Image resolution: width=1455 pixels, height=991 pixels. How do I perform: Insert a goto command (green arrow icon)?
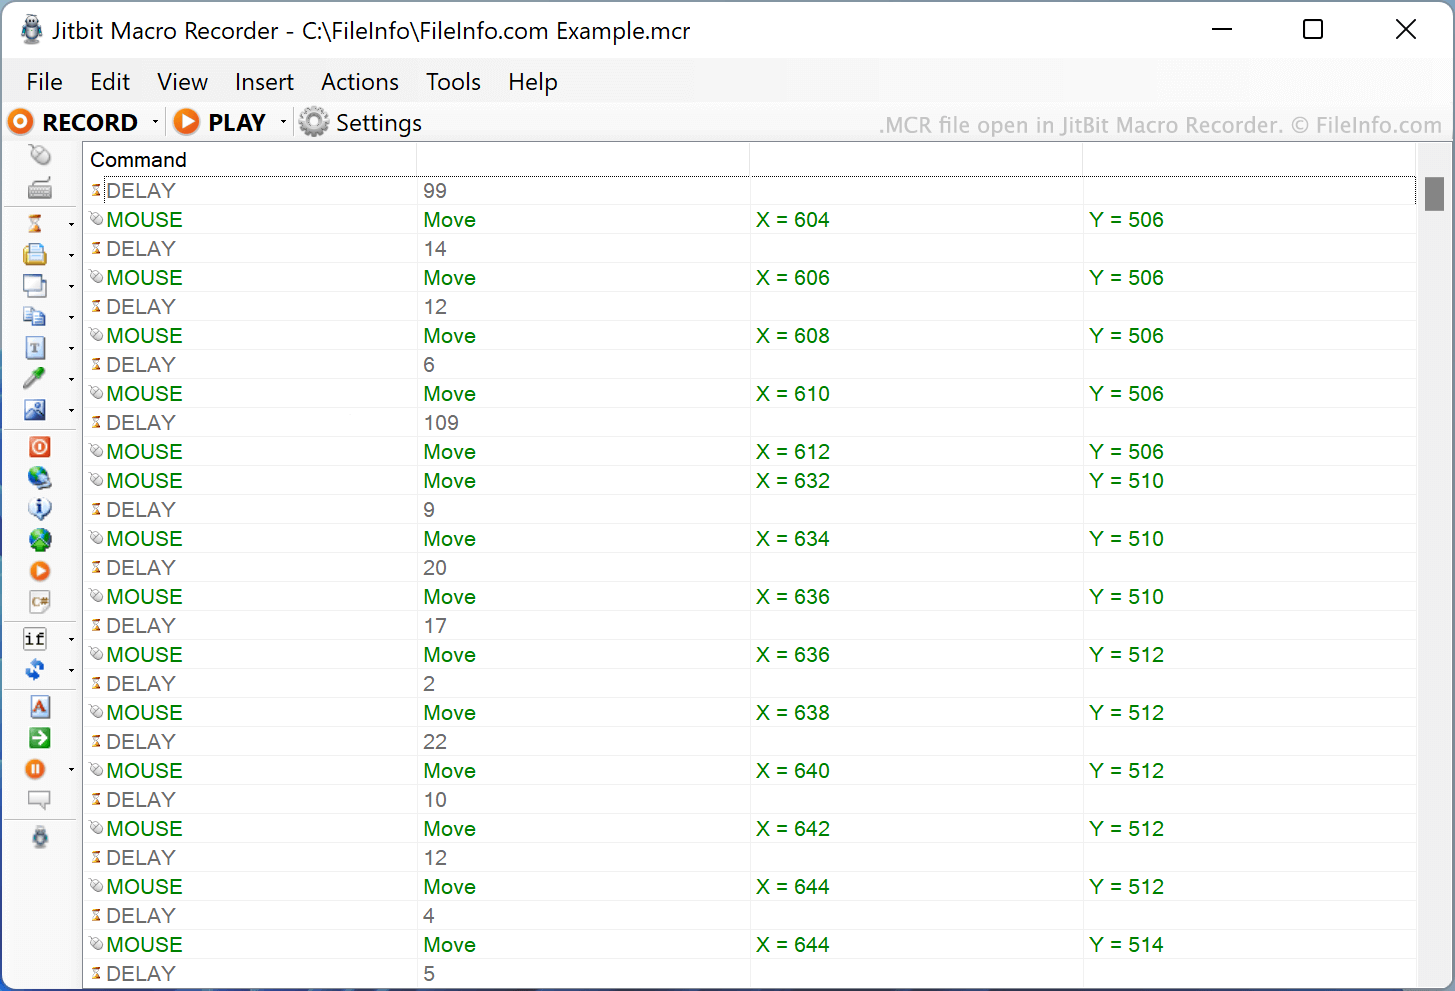click(40, 738)
